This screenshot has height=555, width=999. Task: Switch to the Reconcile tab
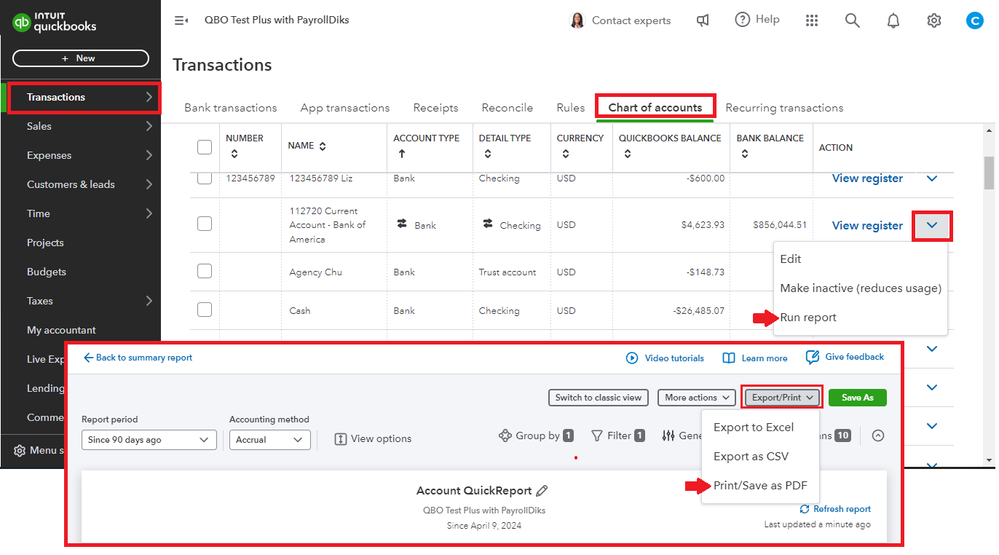507,108
